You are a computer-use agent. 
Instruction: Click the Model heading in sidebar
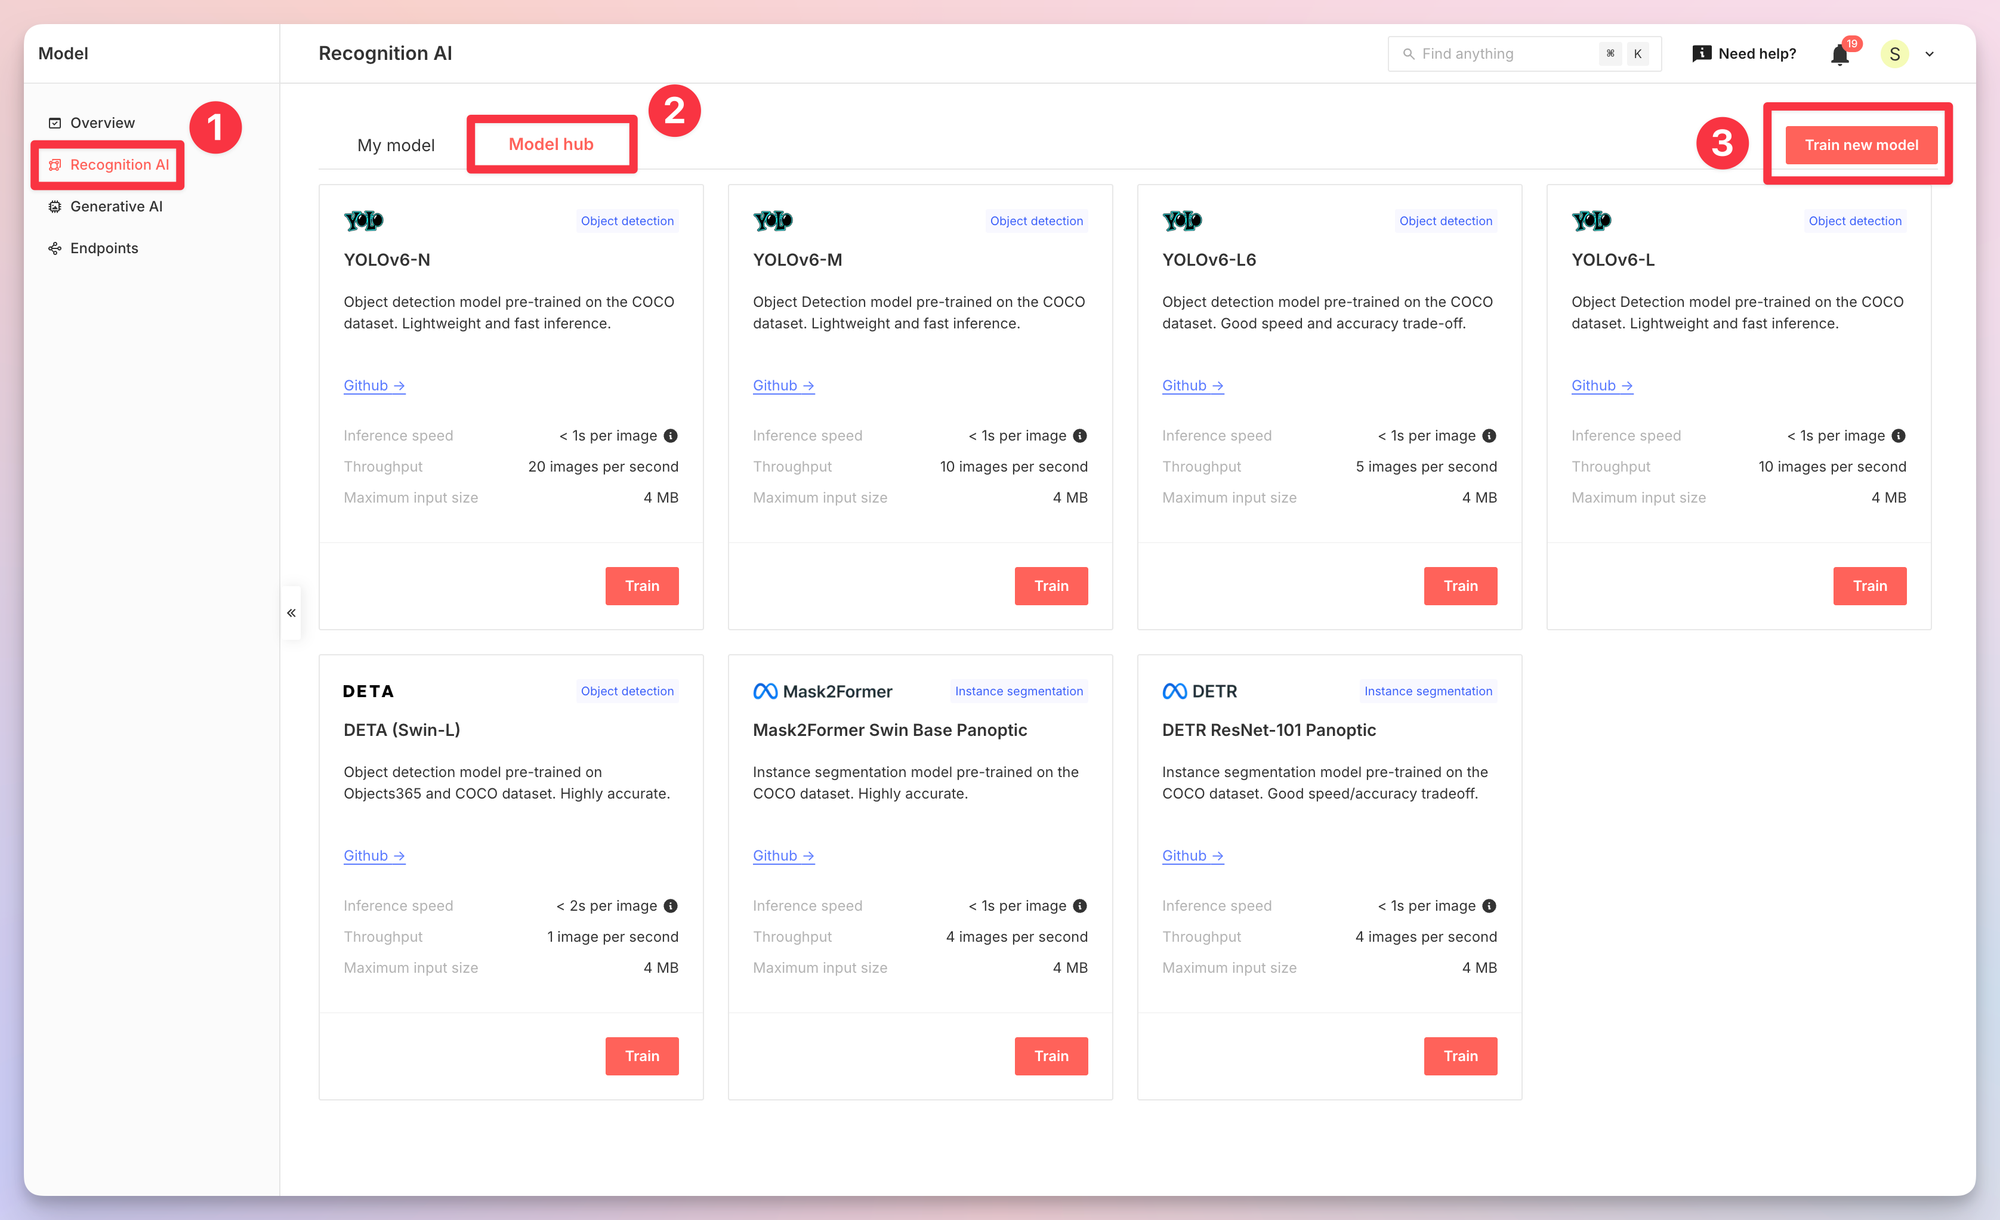coord(63,54)
